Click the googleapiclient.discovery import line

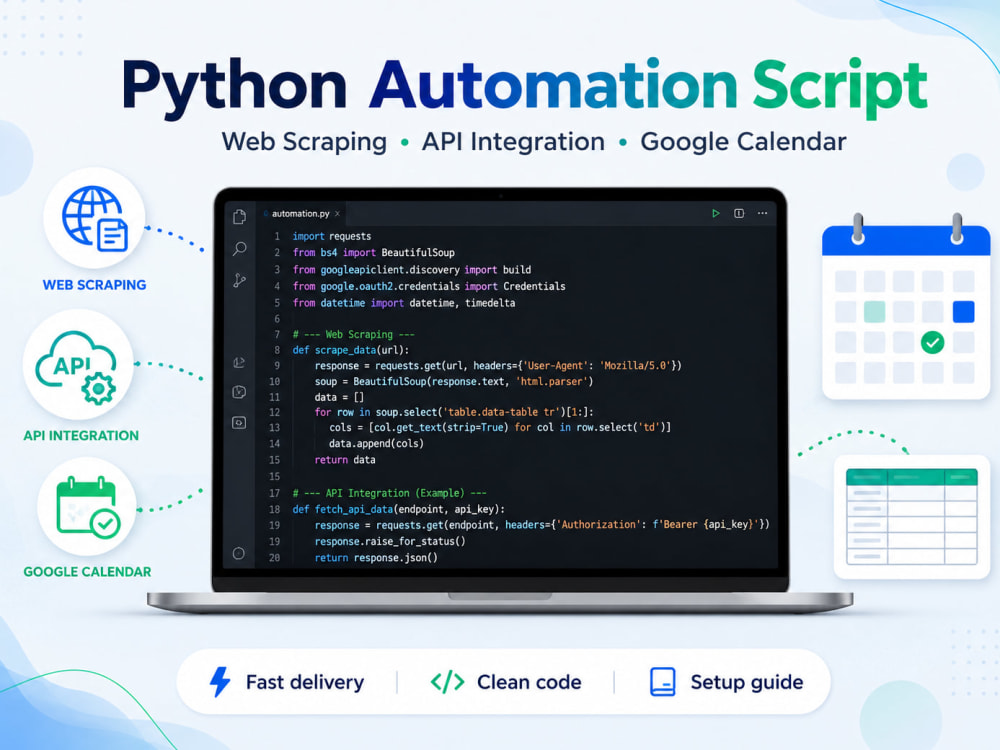click(x=412, y=270)
